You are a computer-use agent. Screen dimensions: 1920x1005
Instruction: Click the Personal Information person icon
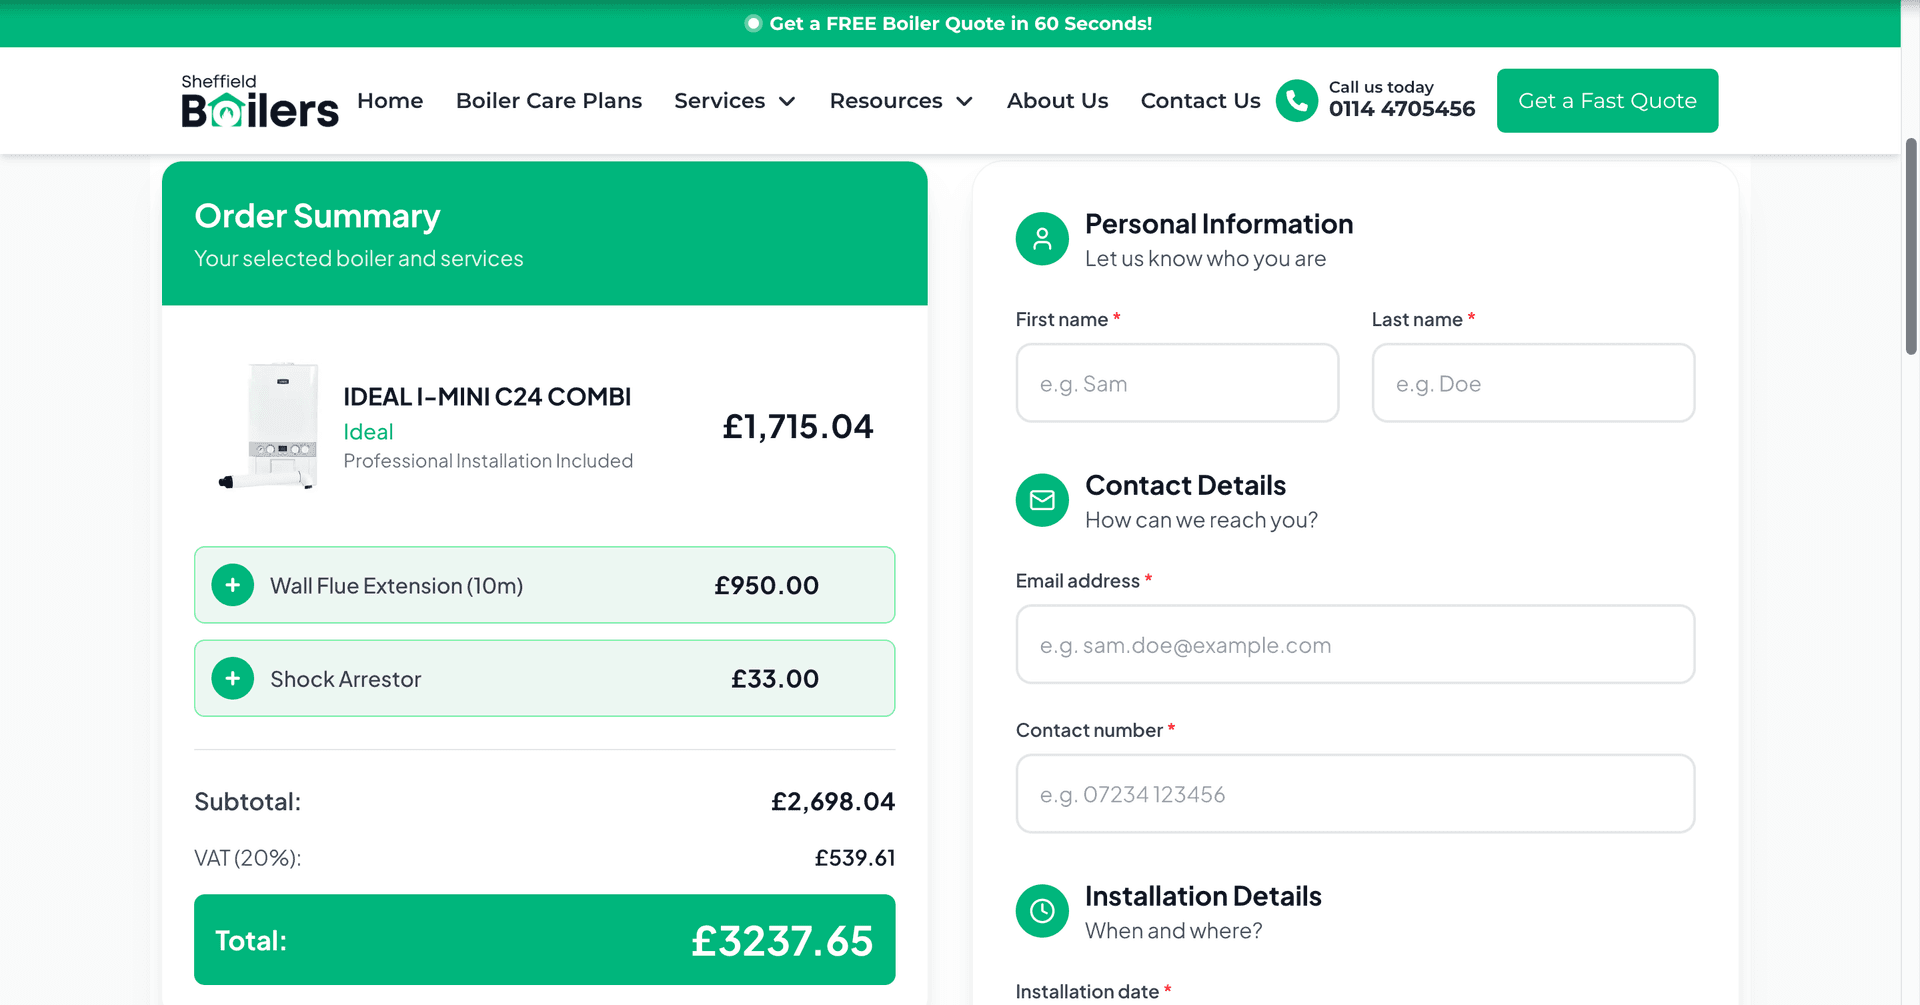click(x=1042, y=239)
